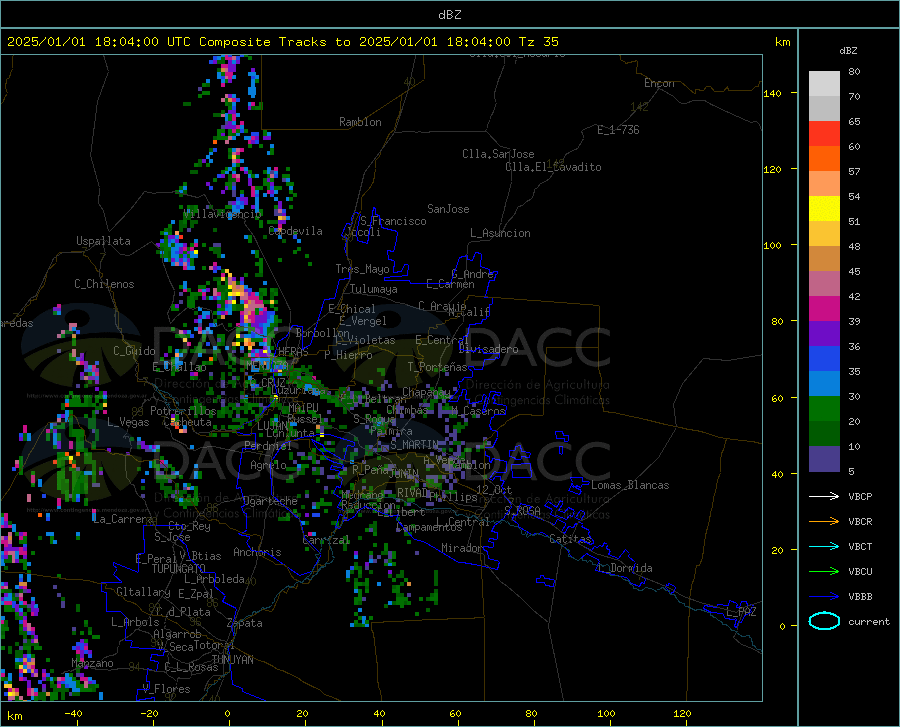Viewport: 900px width, 727px height.
Task: Select the bright yellow 51-54 dBZ swatch
Action: (824, 209)
